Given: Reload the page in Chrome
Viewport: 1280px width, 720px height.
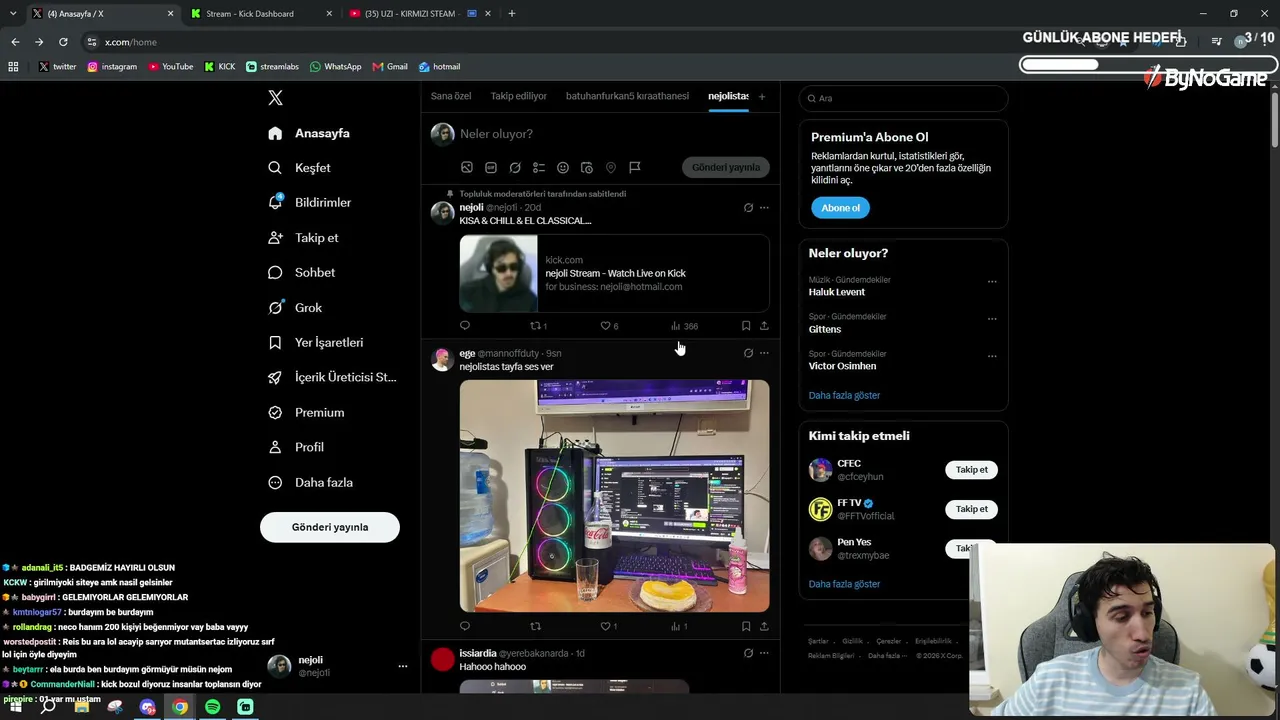Looking at the screenshot, I should click(63, 42).
